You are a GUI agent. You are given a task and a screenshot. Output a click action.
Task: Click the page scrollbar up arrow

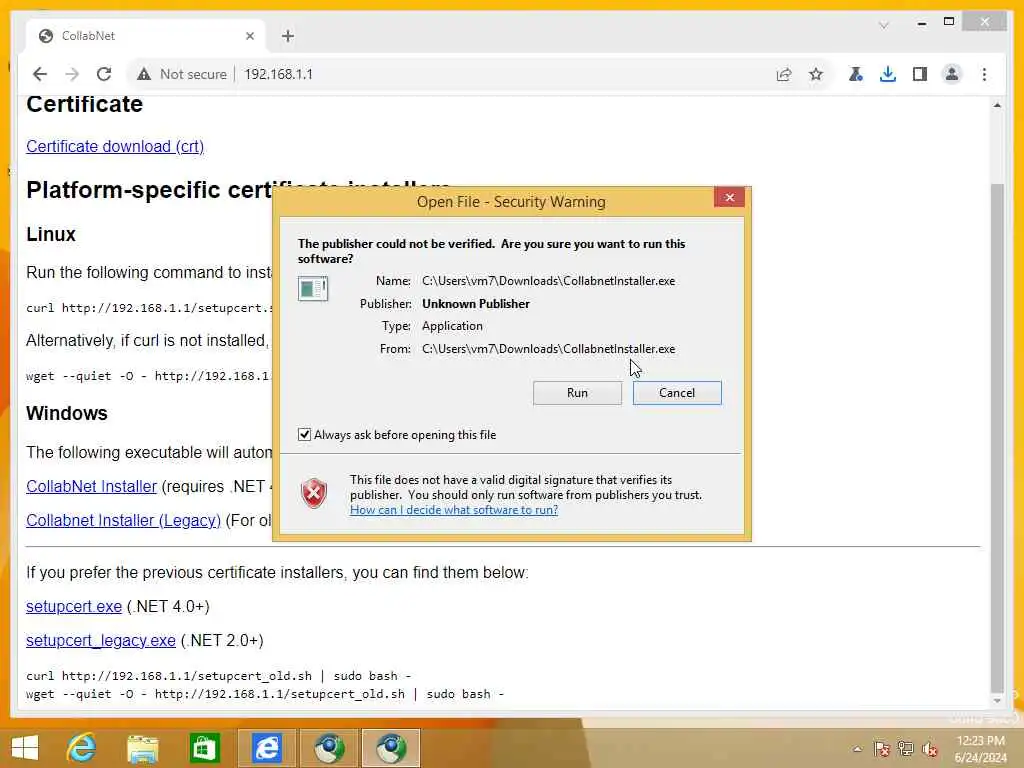tap(997, 105)
